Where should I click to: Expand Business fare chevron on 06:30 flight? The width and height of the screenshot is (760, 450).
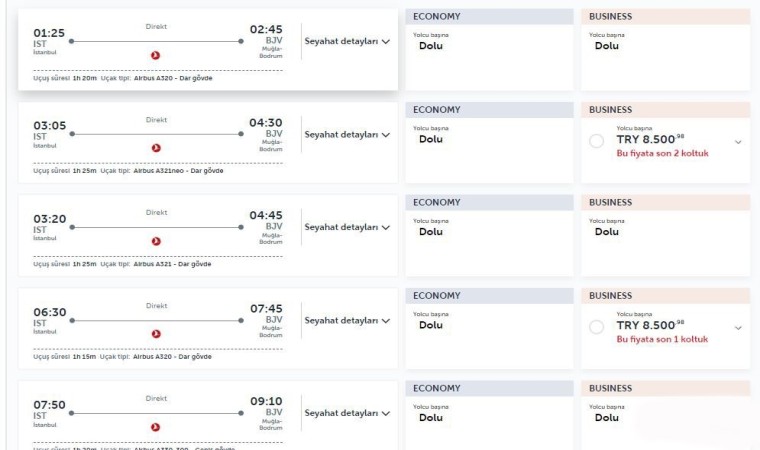point(738,328)
